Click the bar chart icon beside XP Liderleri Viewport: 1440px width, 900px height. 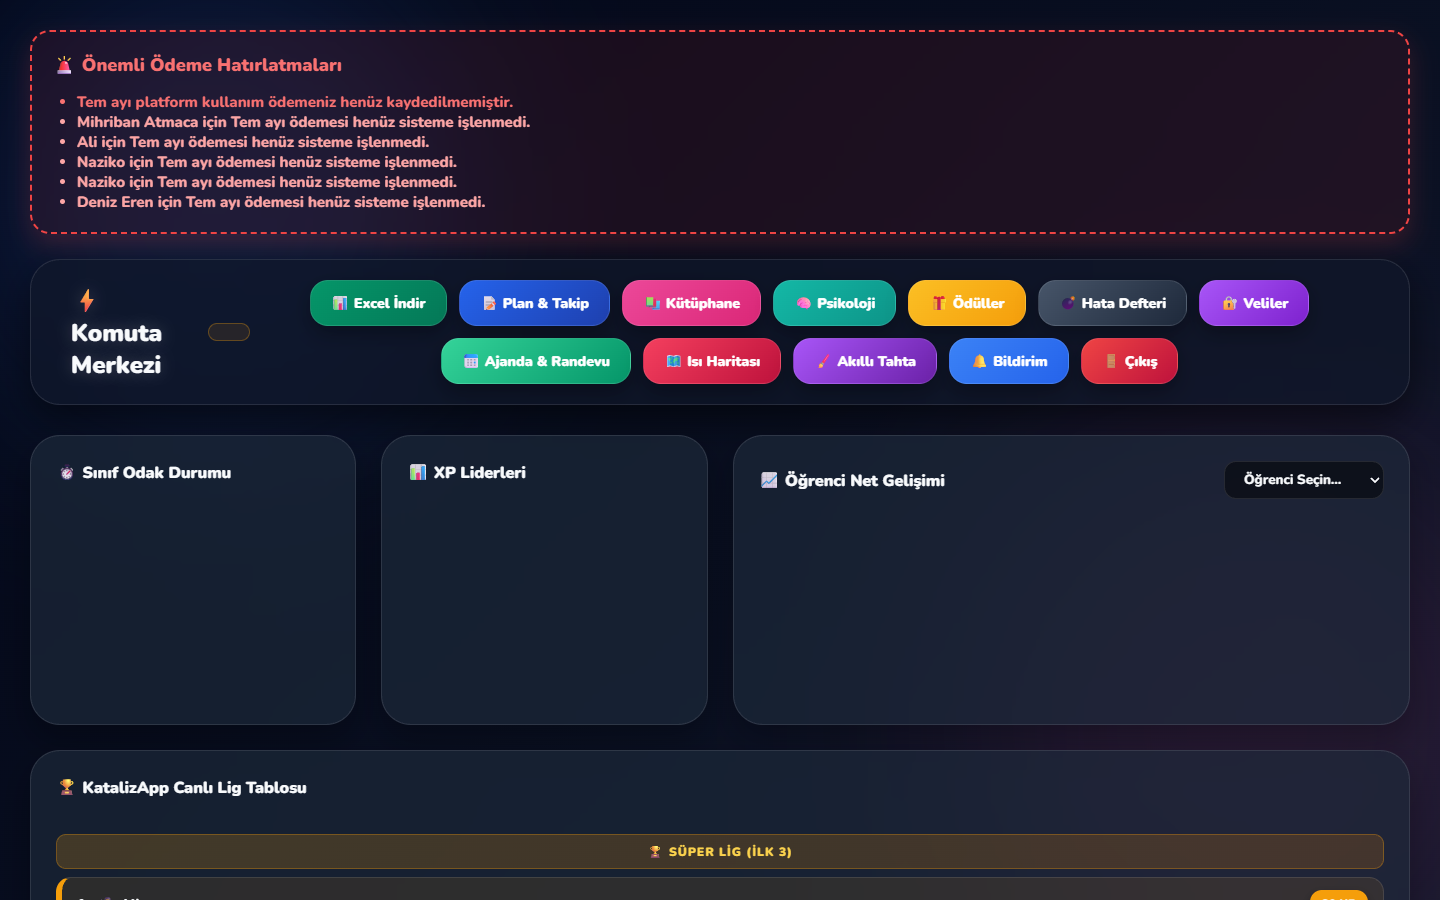(x=418, y=472)
